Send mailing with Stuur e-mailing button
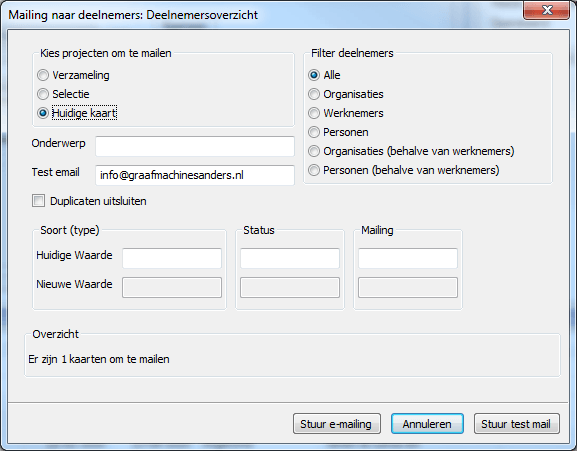This screenshot has width=577, height=451. point(337,424)
